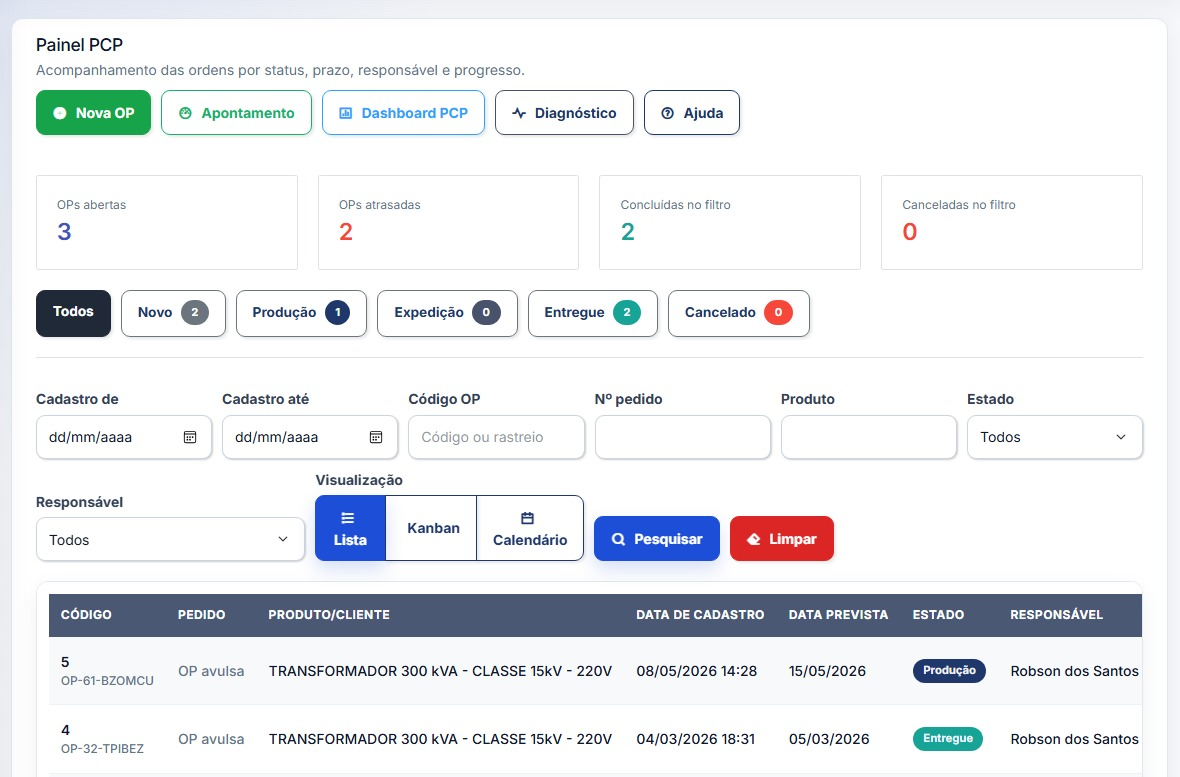
Task: Click the Canceladas no filtro card
Action: coord(1011,222)
